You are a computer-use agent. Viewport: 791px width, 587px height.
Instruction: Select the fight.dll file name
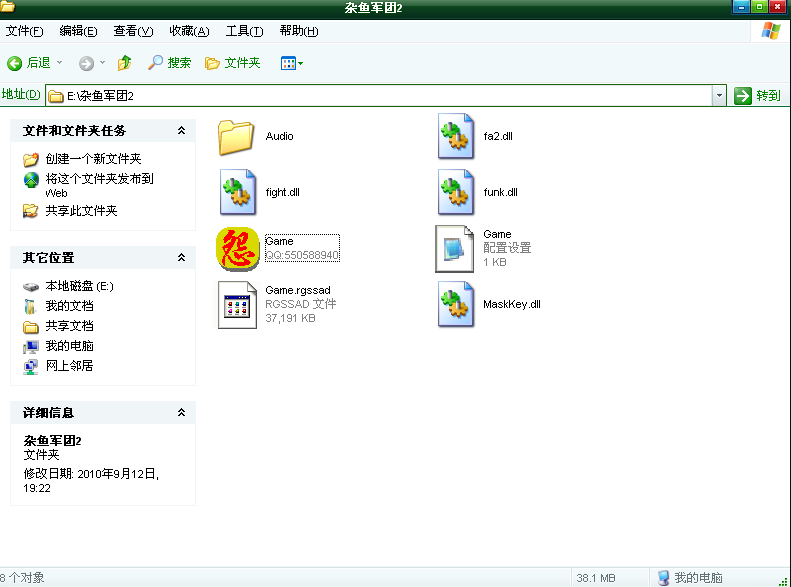pos(282,192)
